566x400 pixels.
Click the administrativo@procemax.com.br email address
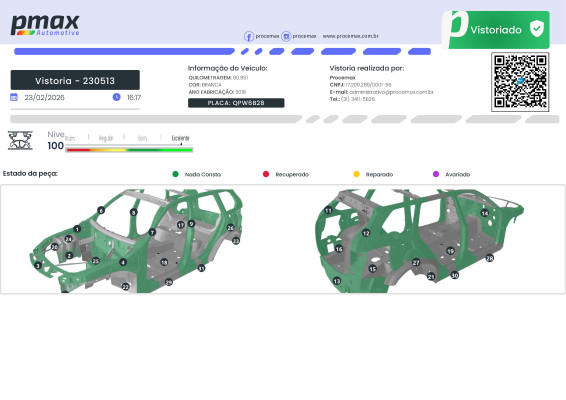(391, 92)
